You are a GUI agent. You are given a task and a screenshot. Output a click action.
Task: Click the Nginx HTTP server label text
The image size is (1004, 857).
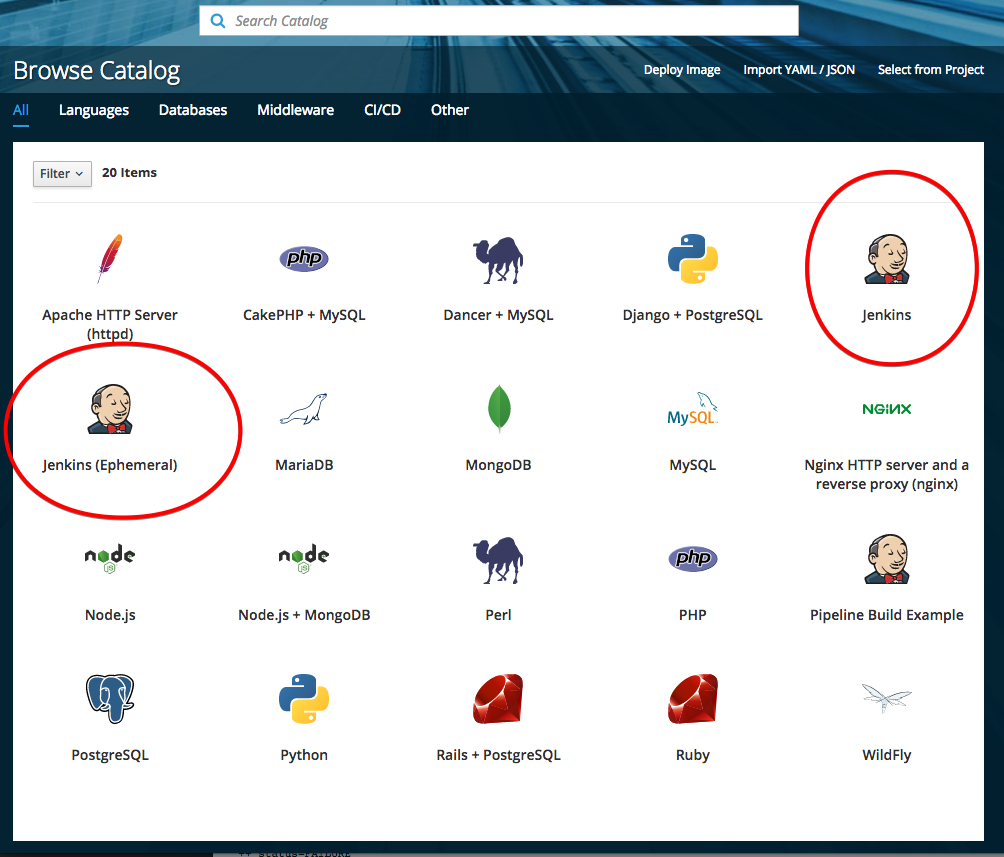[887, 474]
